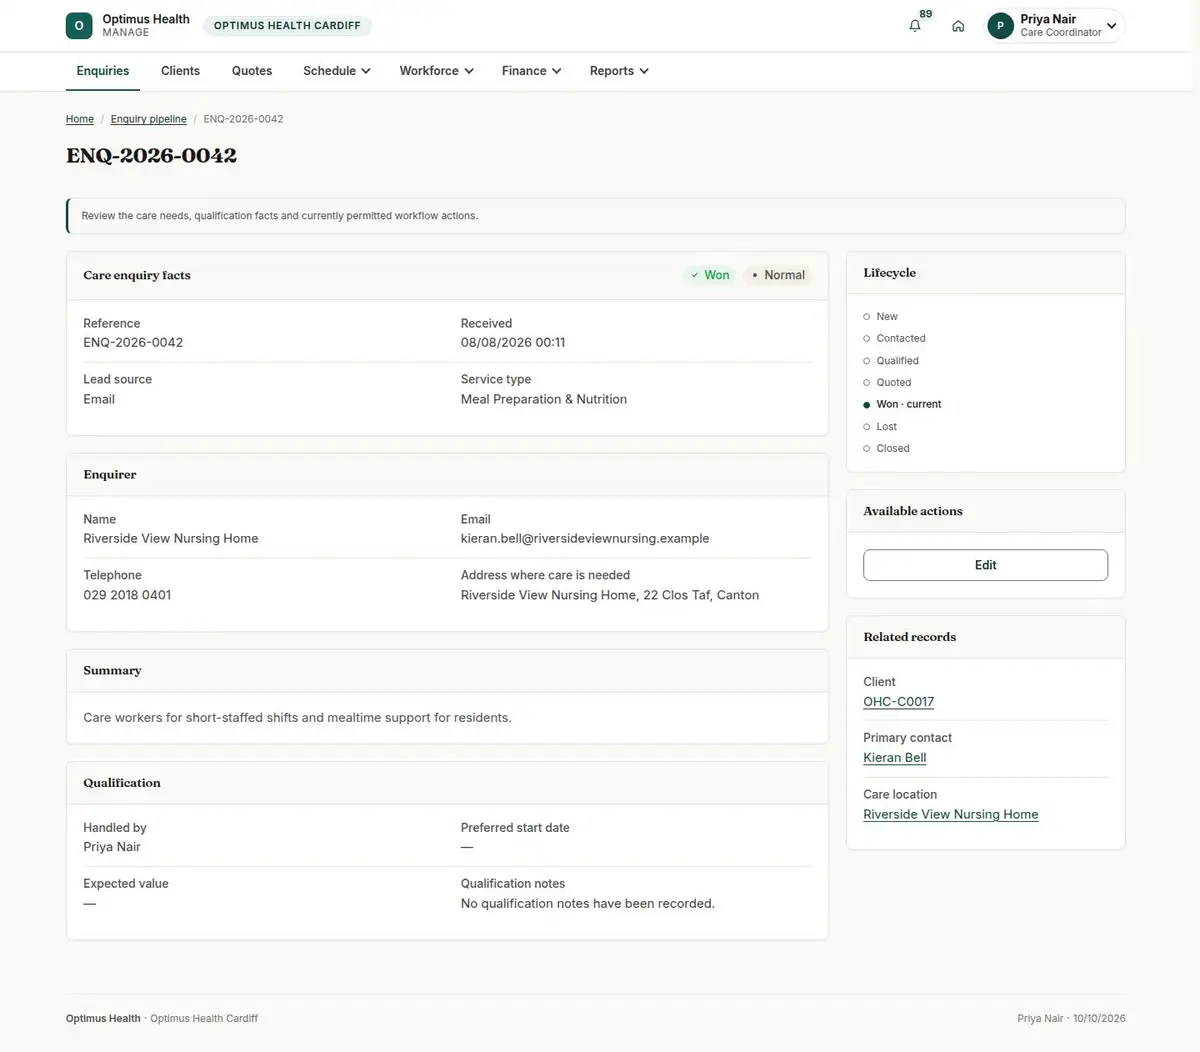Click the green Won status badge

pos(710,275)
